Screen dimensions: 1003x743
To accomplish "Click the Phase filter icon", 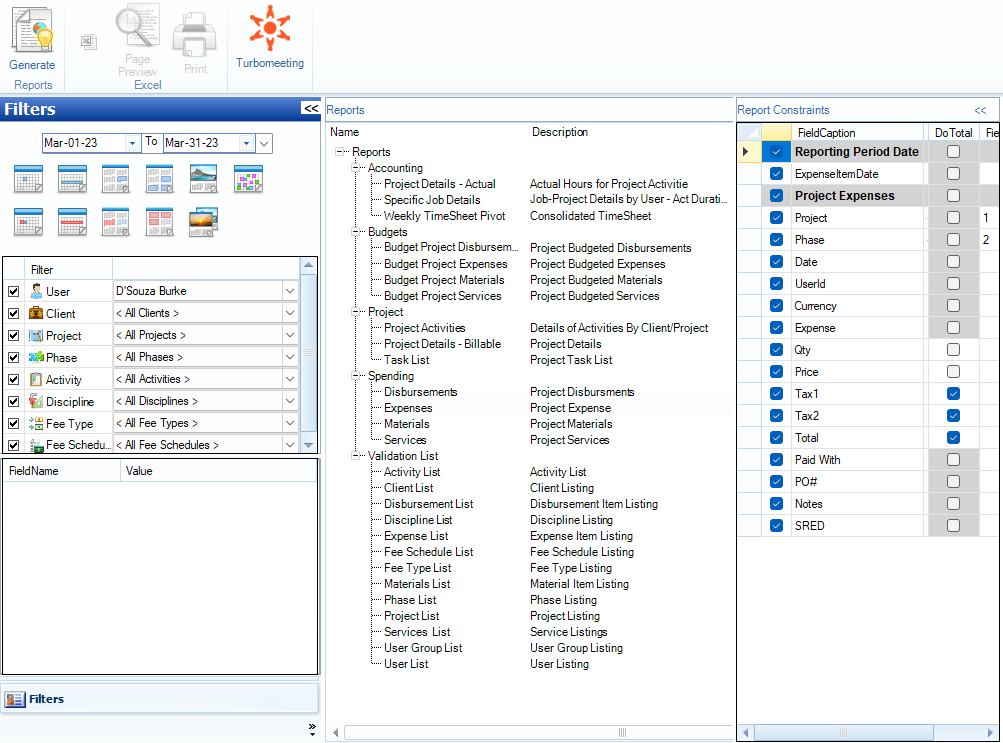I will tap(36, 357).
